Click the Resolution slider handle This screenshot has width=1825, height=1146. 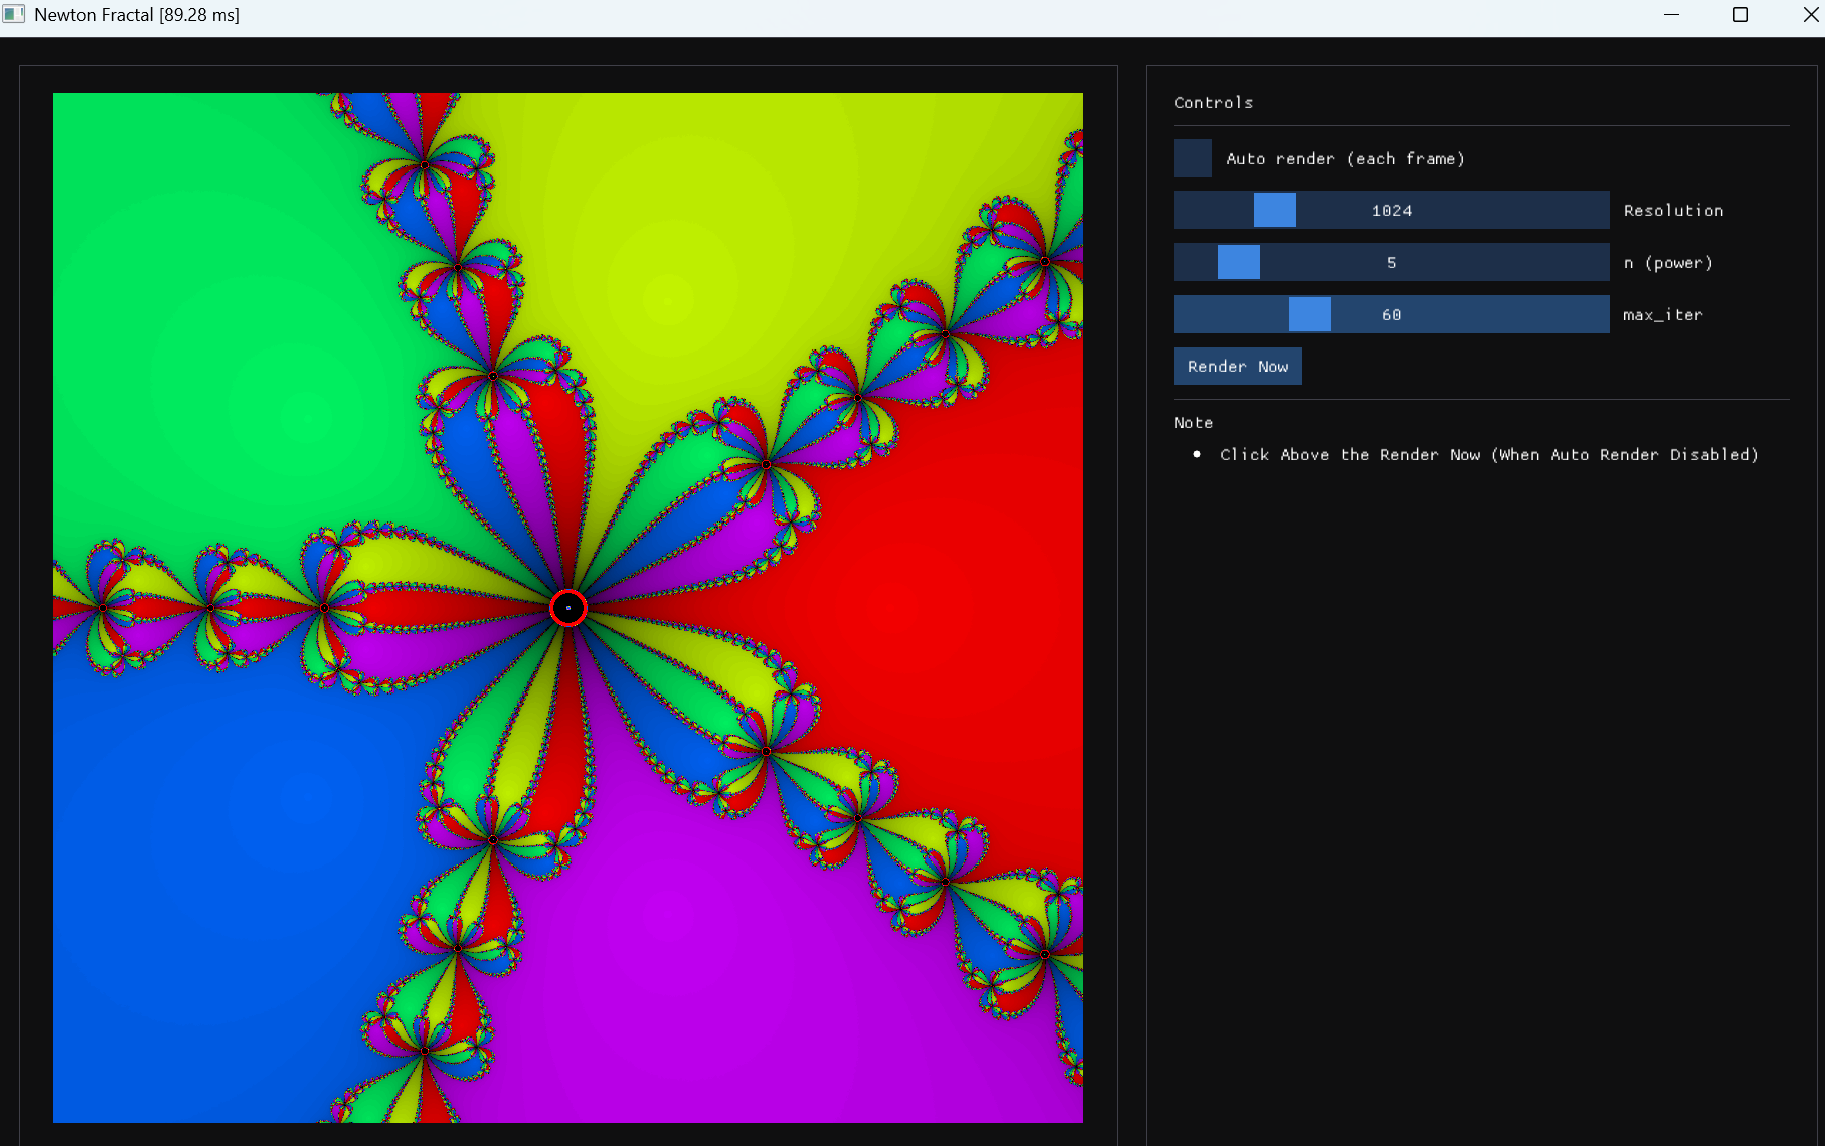point(1274,210)
